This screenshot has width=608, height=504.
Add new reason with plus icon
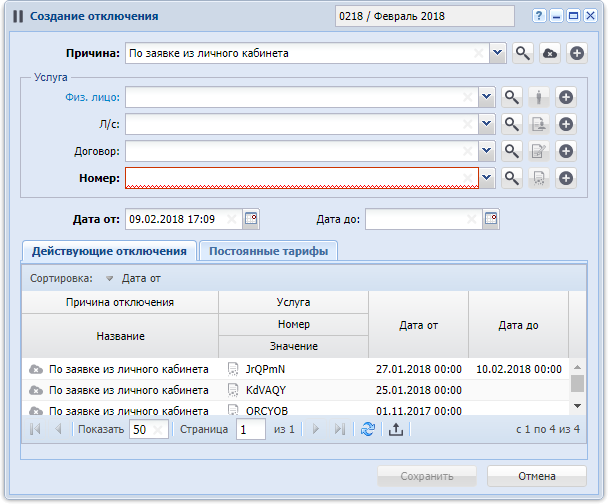(577, 53)
